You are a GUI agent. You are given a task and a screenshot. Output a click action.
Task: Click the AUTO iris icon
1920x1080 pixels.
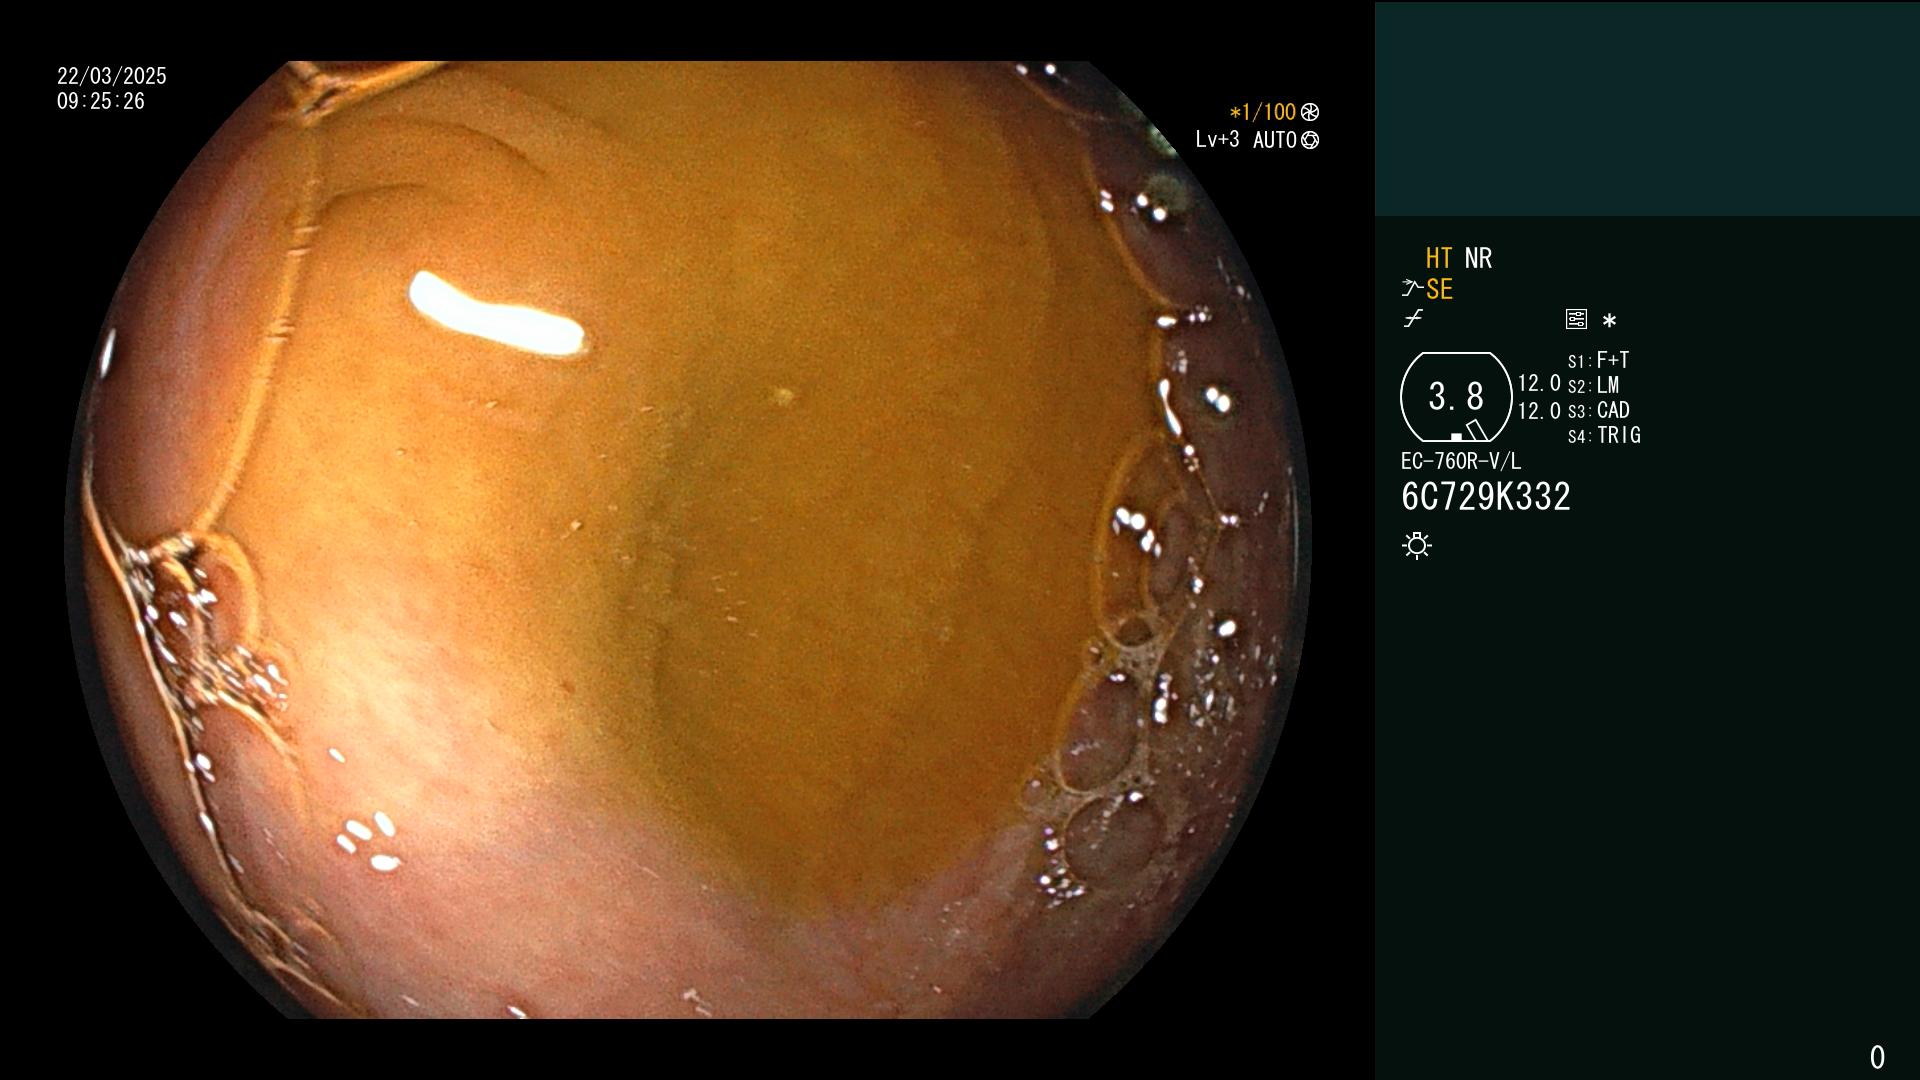[x=1310, y=140]
